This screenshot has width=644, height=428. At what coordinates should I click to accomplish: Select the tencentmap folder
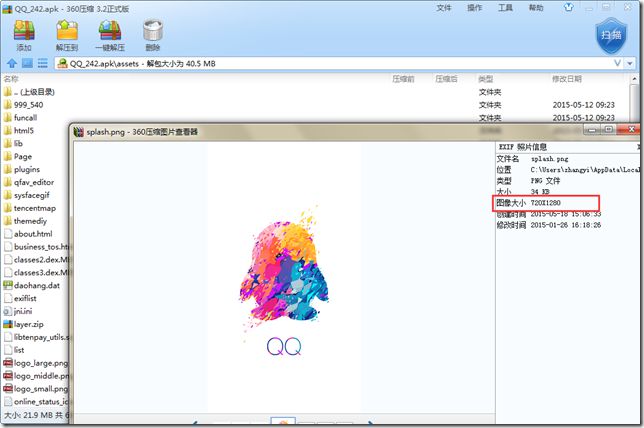coord(30,208)
